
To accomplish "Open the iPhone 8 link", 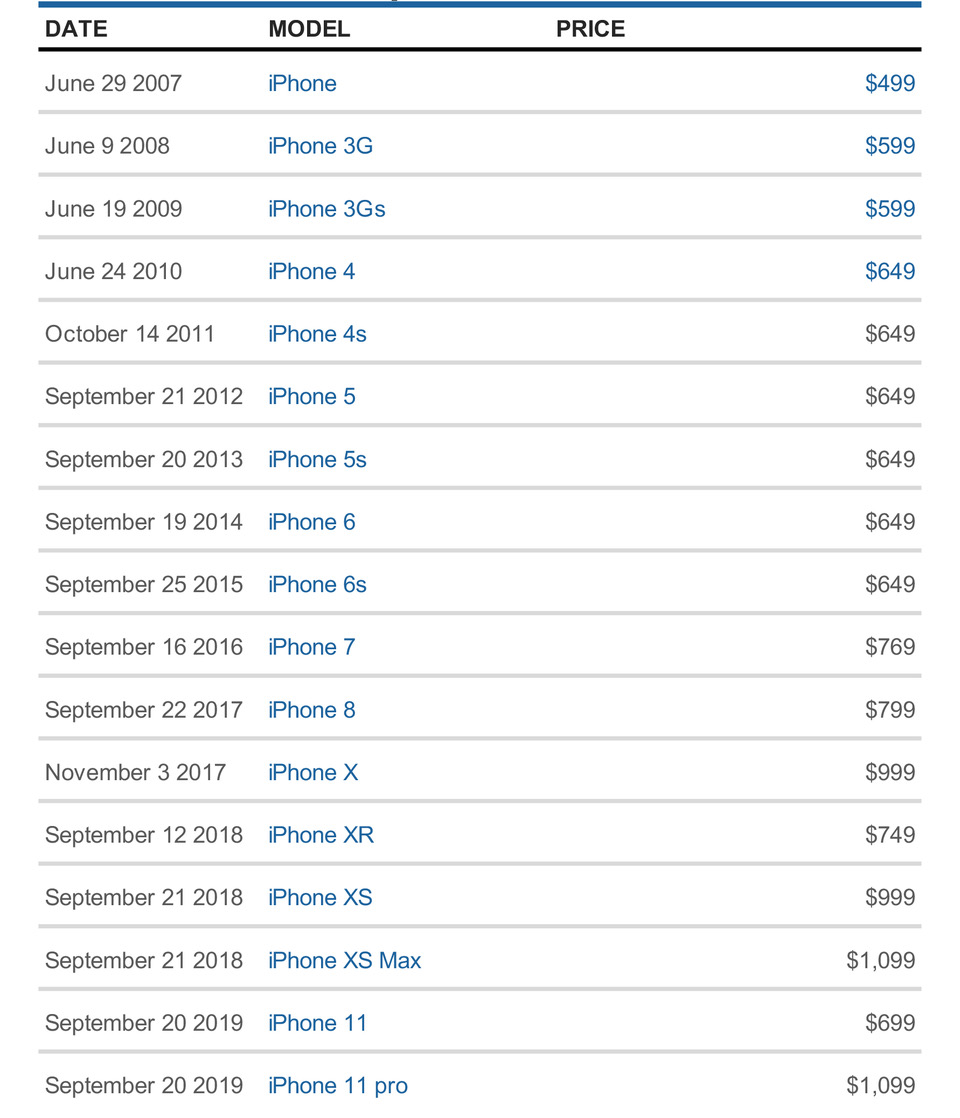I will pyautogui.click(x=311, y=710).
